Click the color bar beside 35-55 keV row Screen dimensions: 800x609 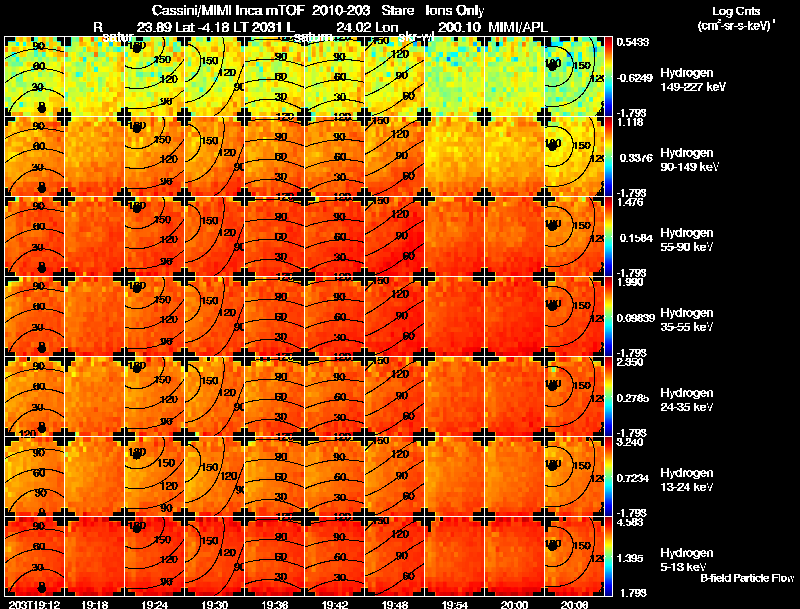click(x=608, y=317)
